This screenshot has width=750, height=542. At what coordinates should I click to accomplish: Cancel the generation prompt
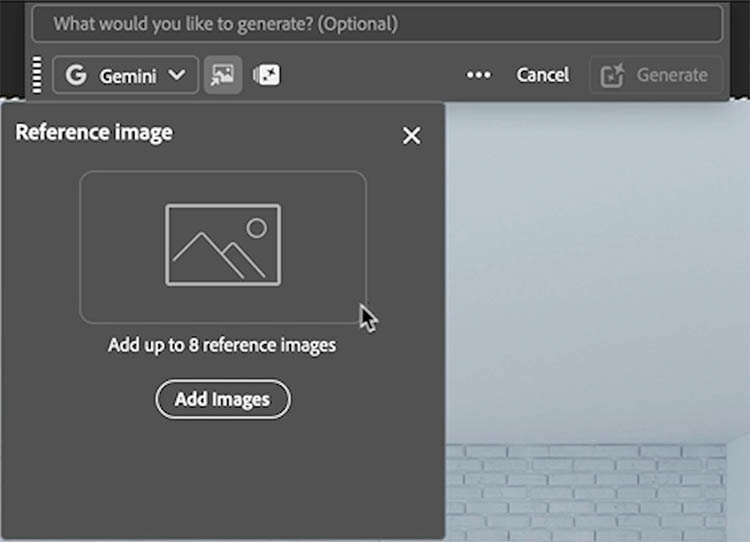[x=542, y=75]
